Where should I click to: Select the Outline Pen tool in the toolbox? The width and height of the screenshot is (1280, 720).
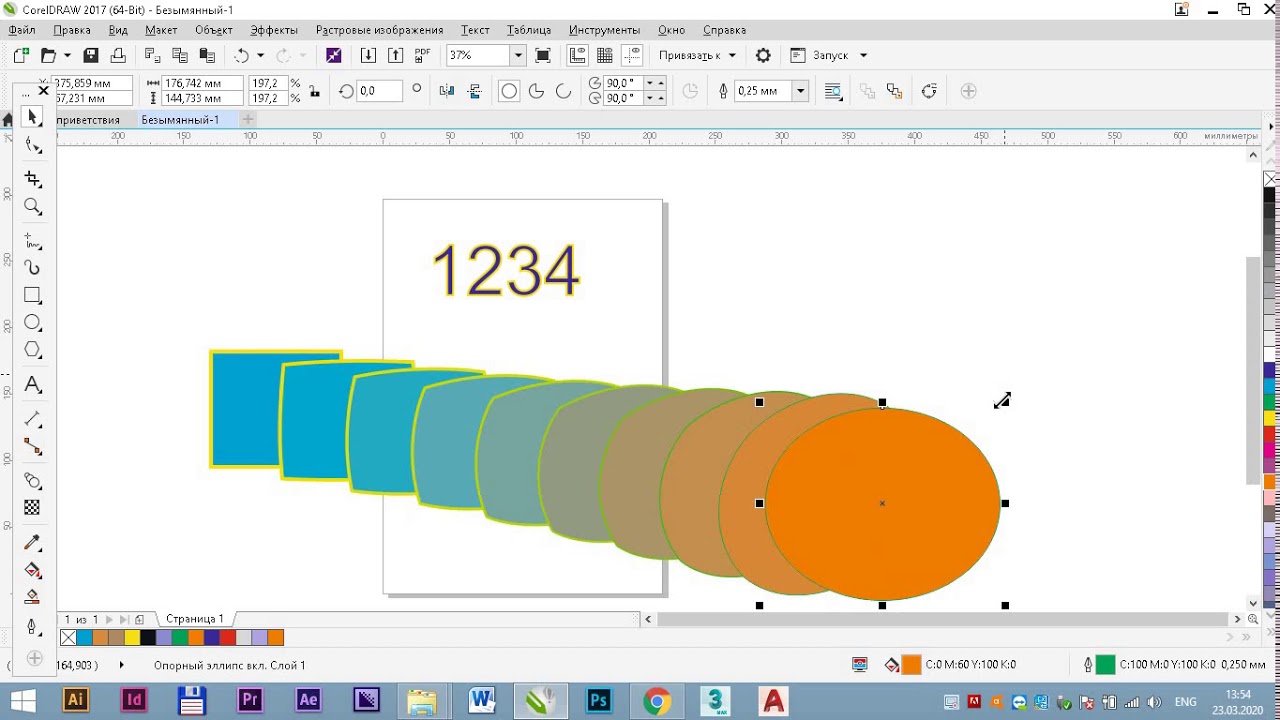pyautogui.click(x=32, y=627)
